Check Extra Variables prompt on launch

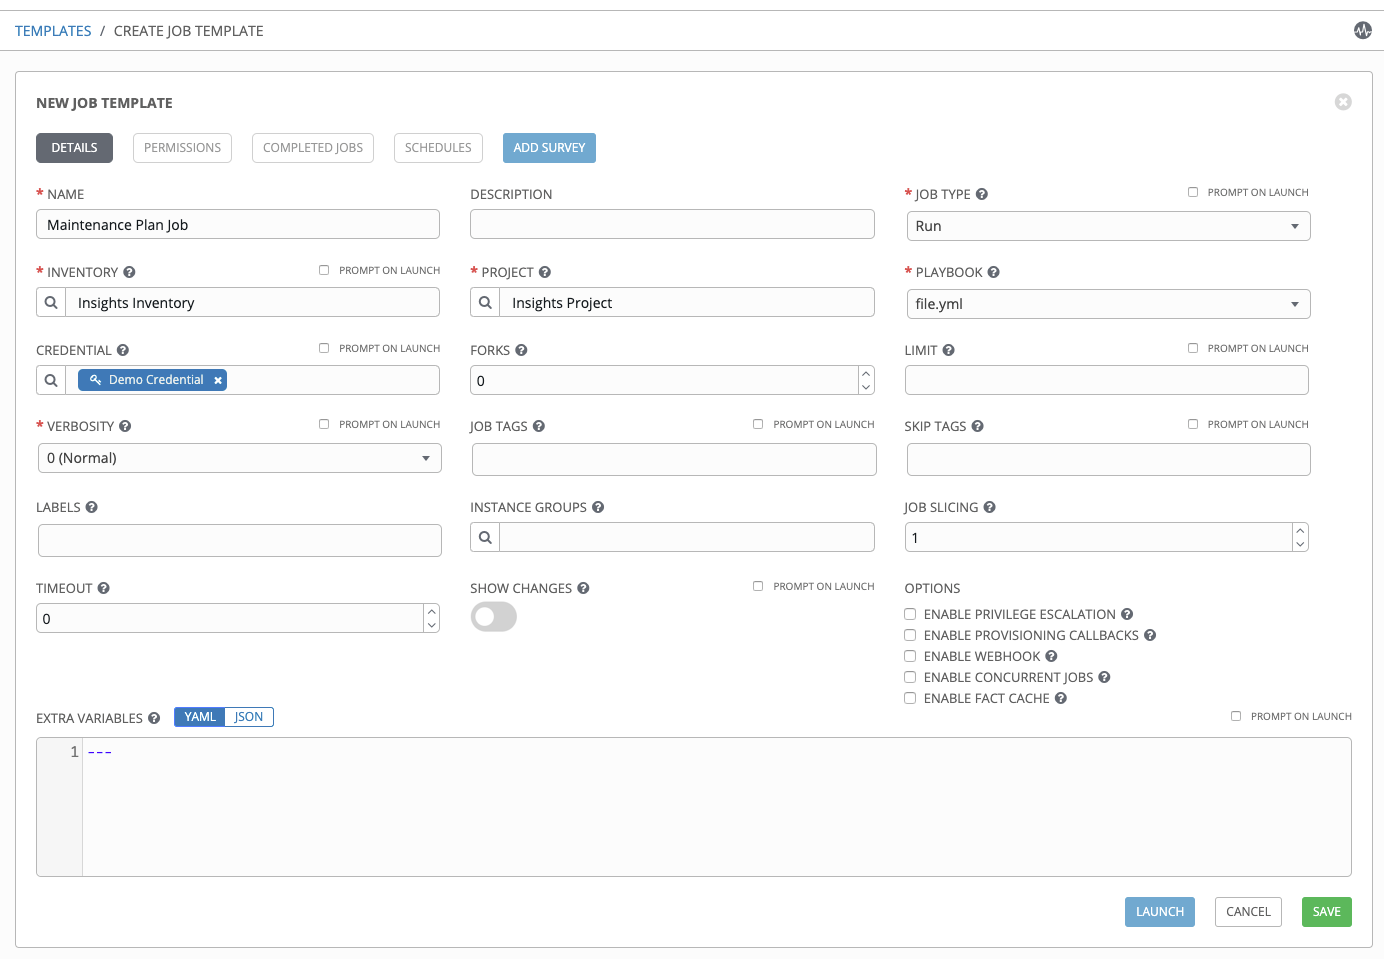pos(1236,716)
